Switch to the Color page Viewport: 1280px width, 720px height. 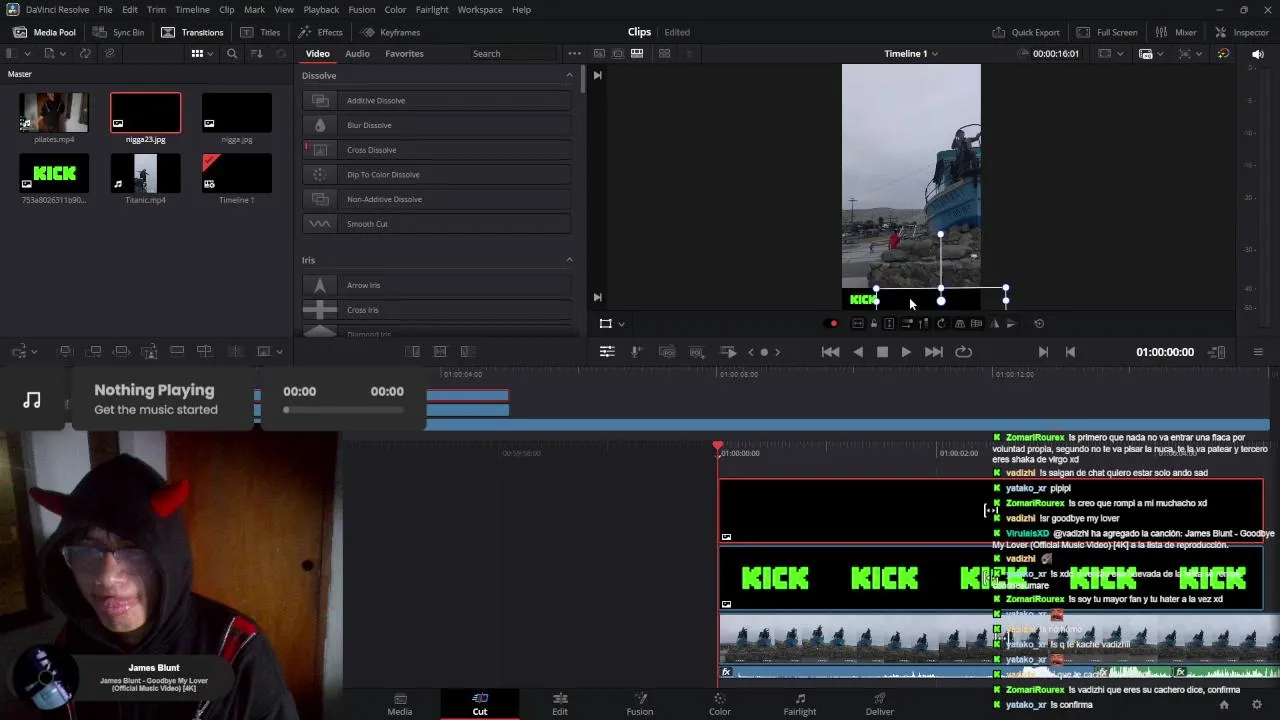coord(720,704)
